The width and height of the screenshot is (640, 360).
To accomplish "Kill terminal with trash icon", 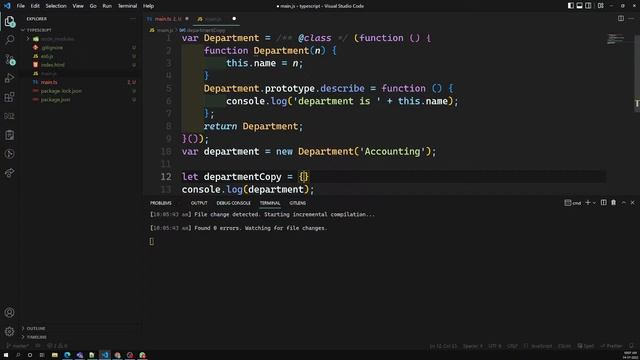I will 613,202.
